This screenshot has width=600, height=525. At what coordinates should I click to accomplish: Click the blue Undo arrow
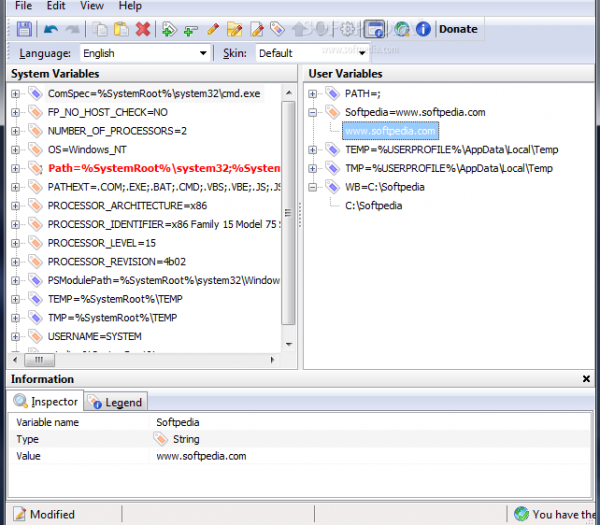pos(51,29)
